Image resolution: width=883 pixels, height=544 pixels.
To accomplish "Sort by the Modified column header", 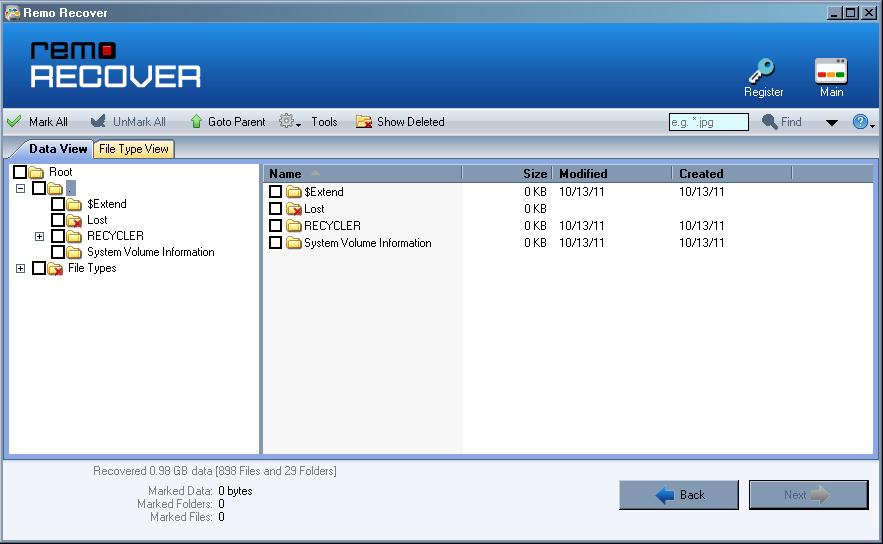I will 613,173.
